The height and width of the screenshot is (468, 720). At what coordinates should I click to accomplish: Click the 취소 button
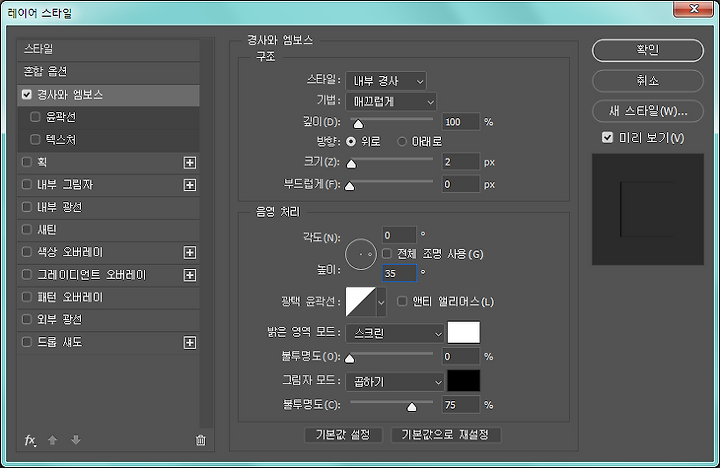coord(647,81)
